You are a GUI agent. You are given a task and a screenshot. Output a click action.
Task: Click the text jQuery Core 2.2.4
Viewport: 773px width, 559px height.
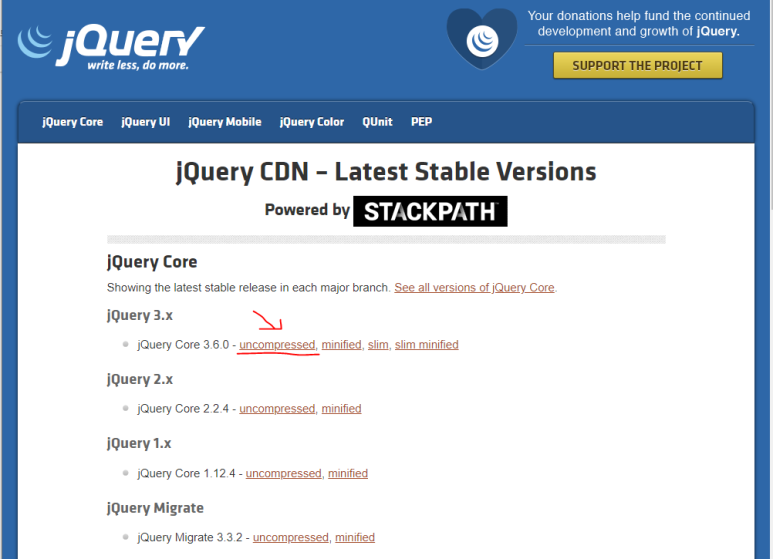(183, 409)
